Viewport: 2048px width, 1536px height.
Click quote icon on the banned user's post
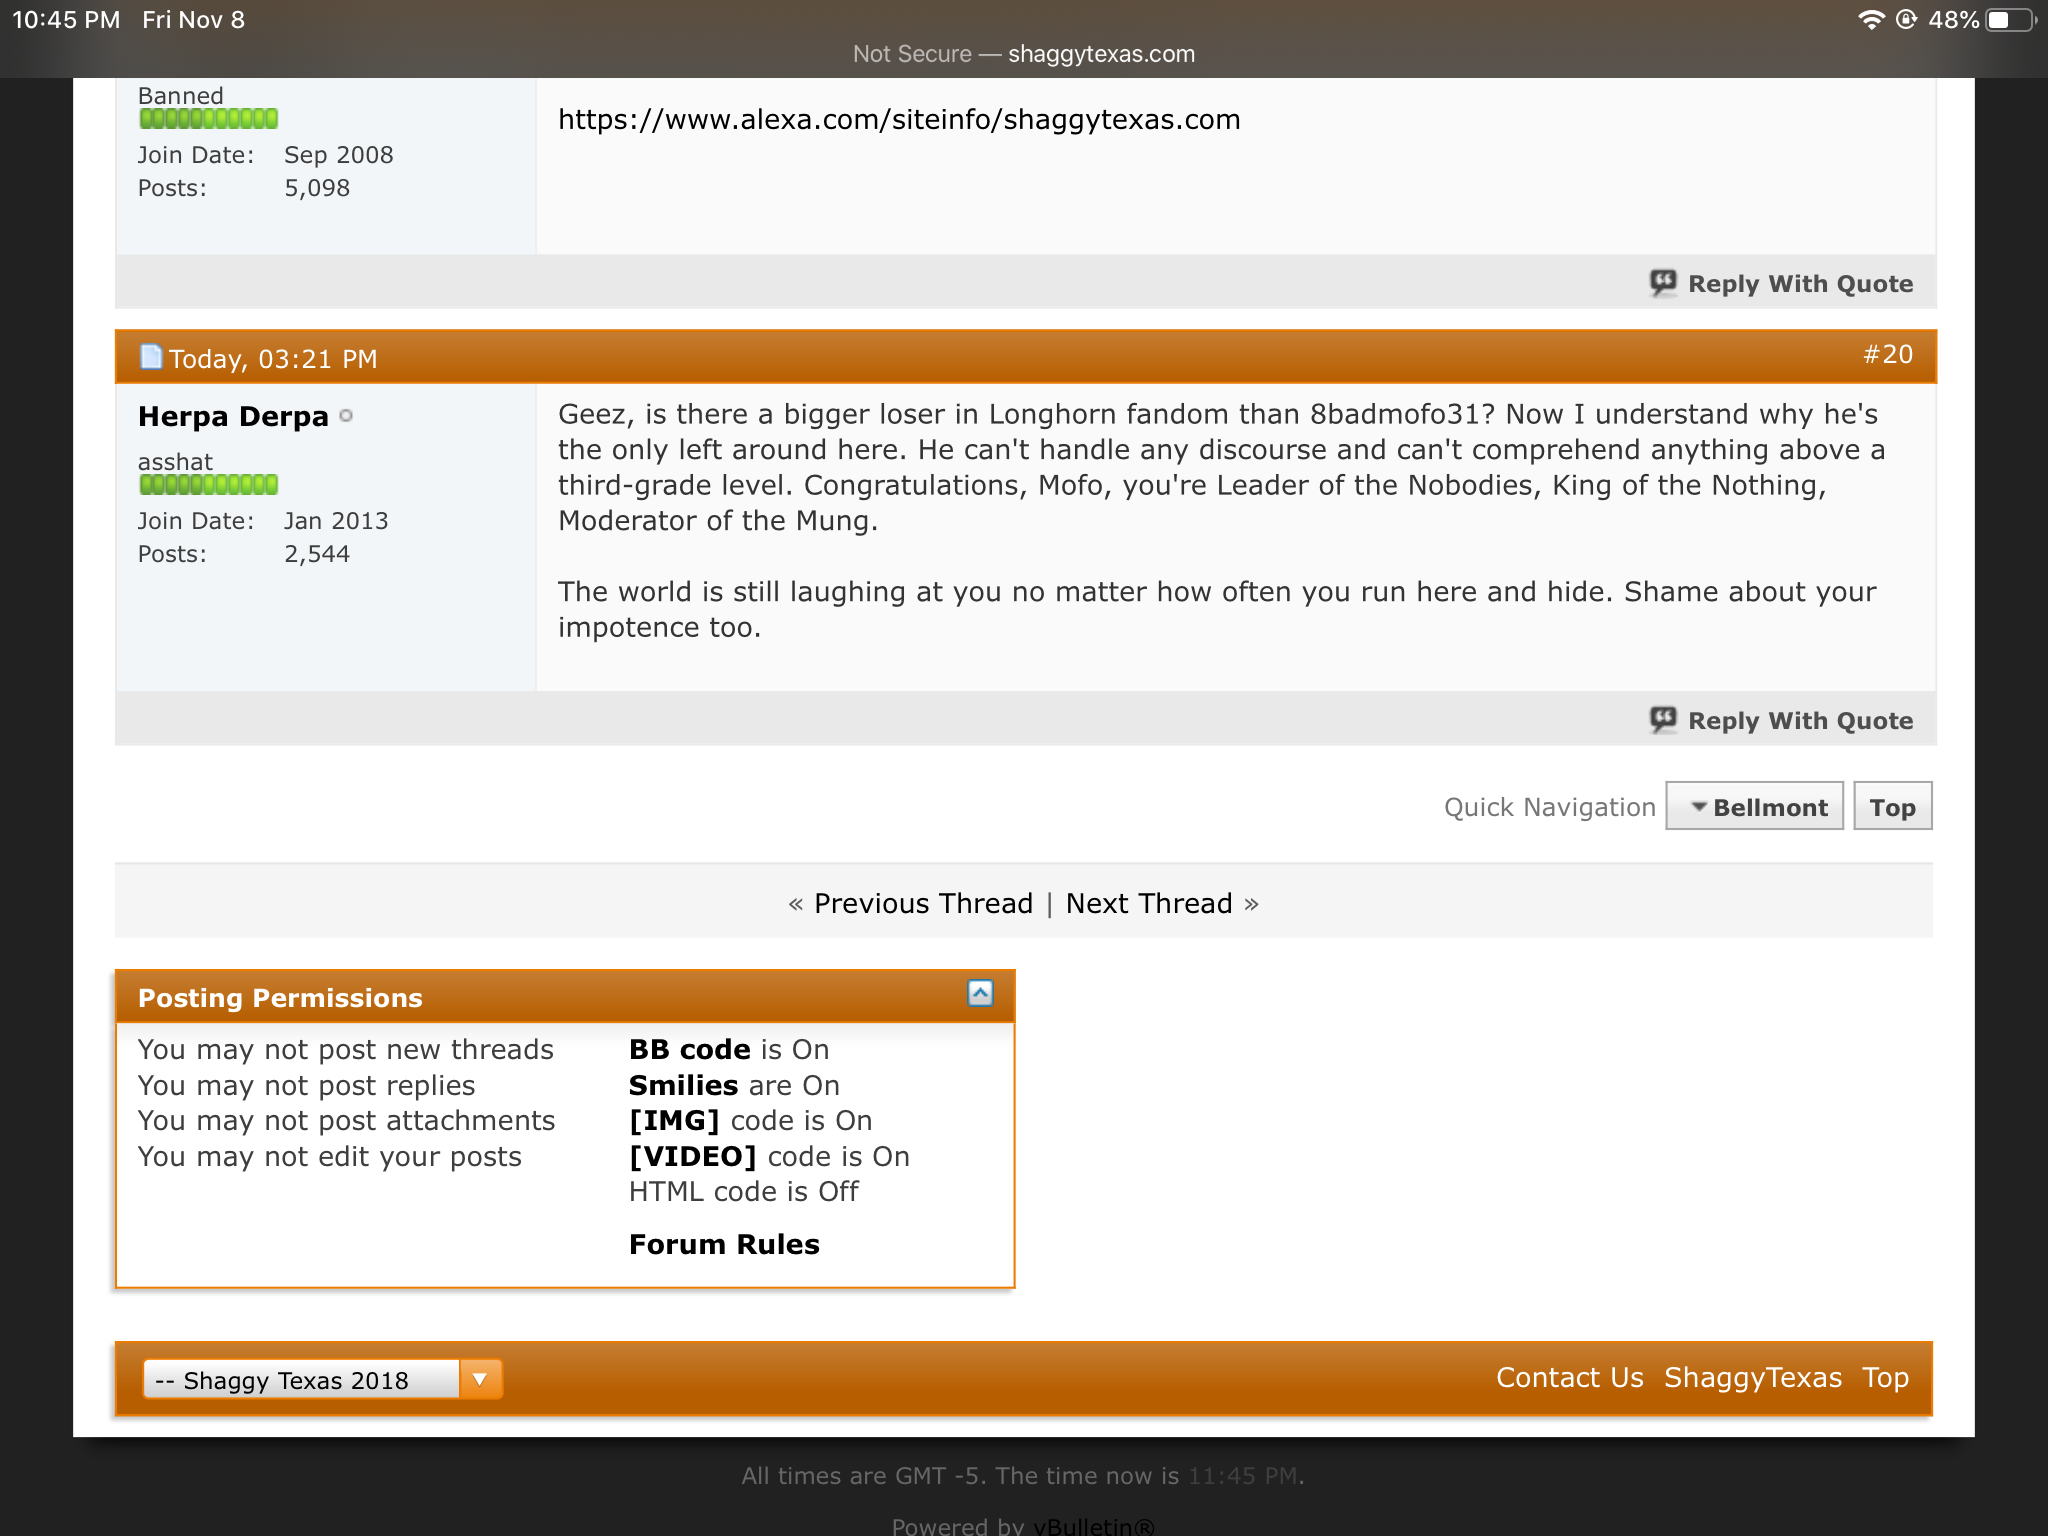(x=1663, y=283)
